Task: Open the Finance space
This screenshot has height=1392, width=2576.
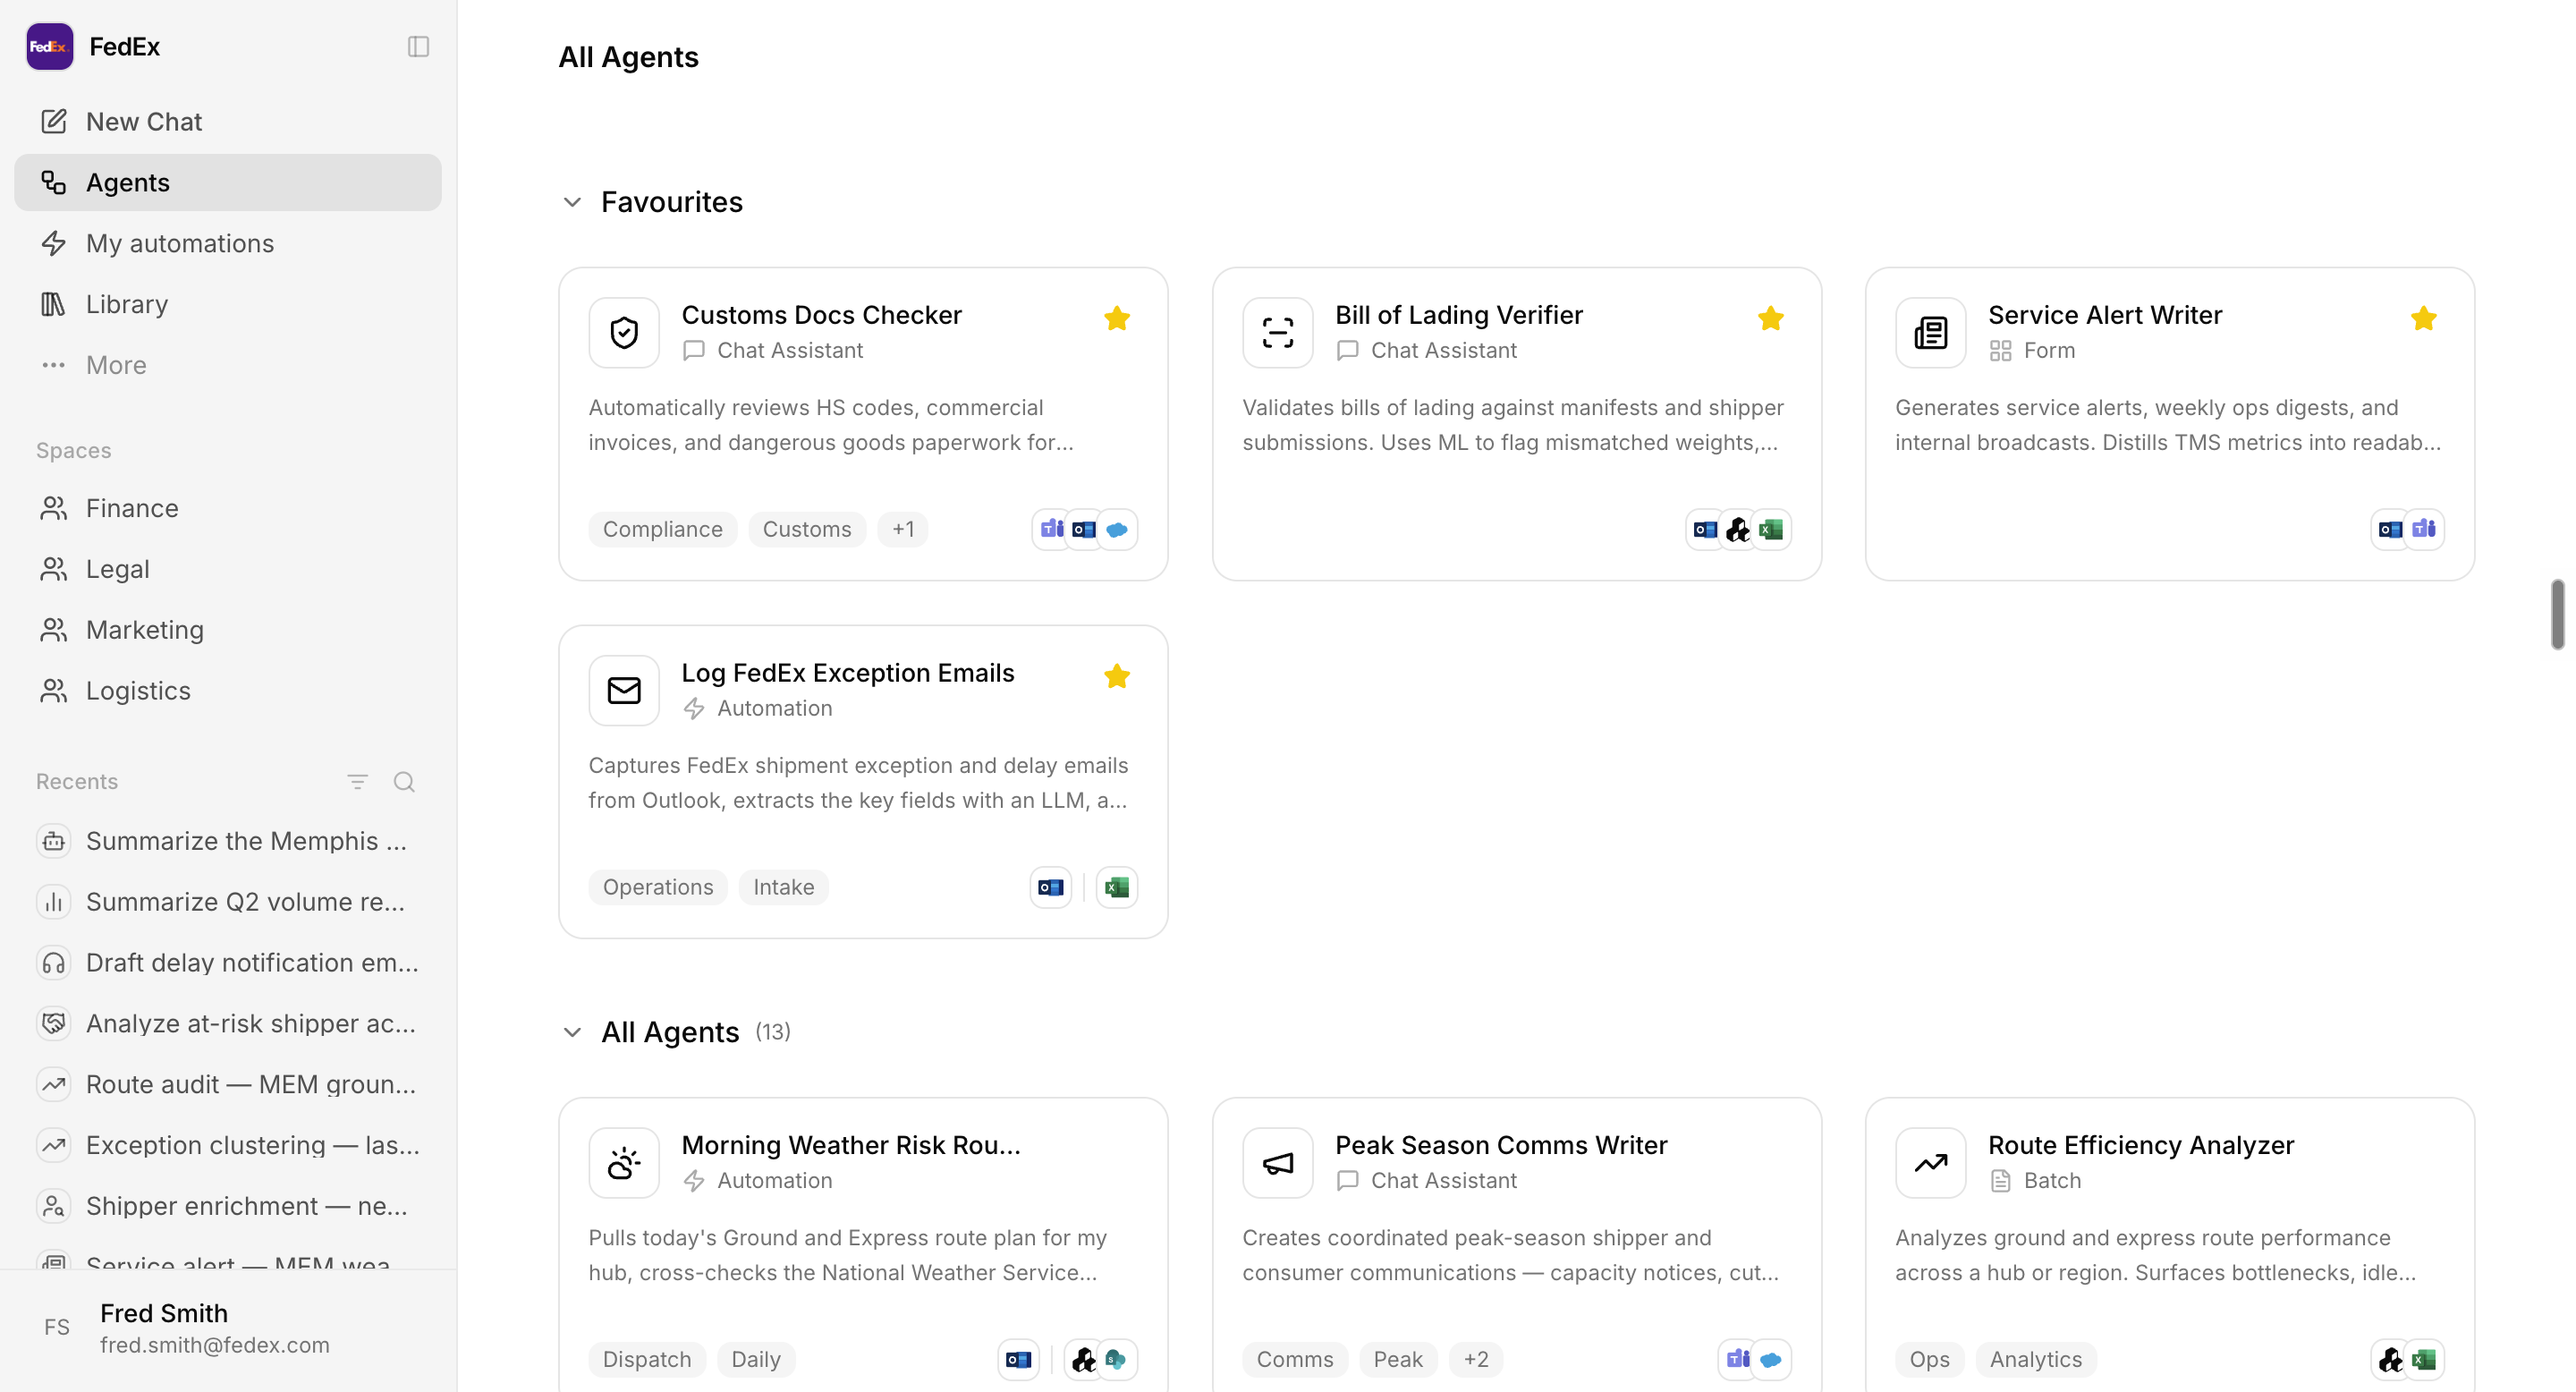Action: click(228, 508)
